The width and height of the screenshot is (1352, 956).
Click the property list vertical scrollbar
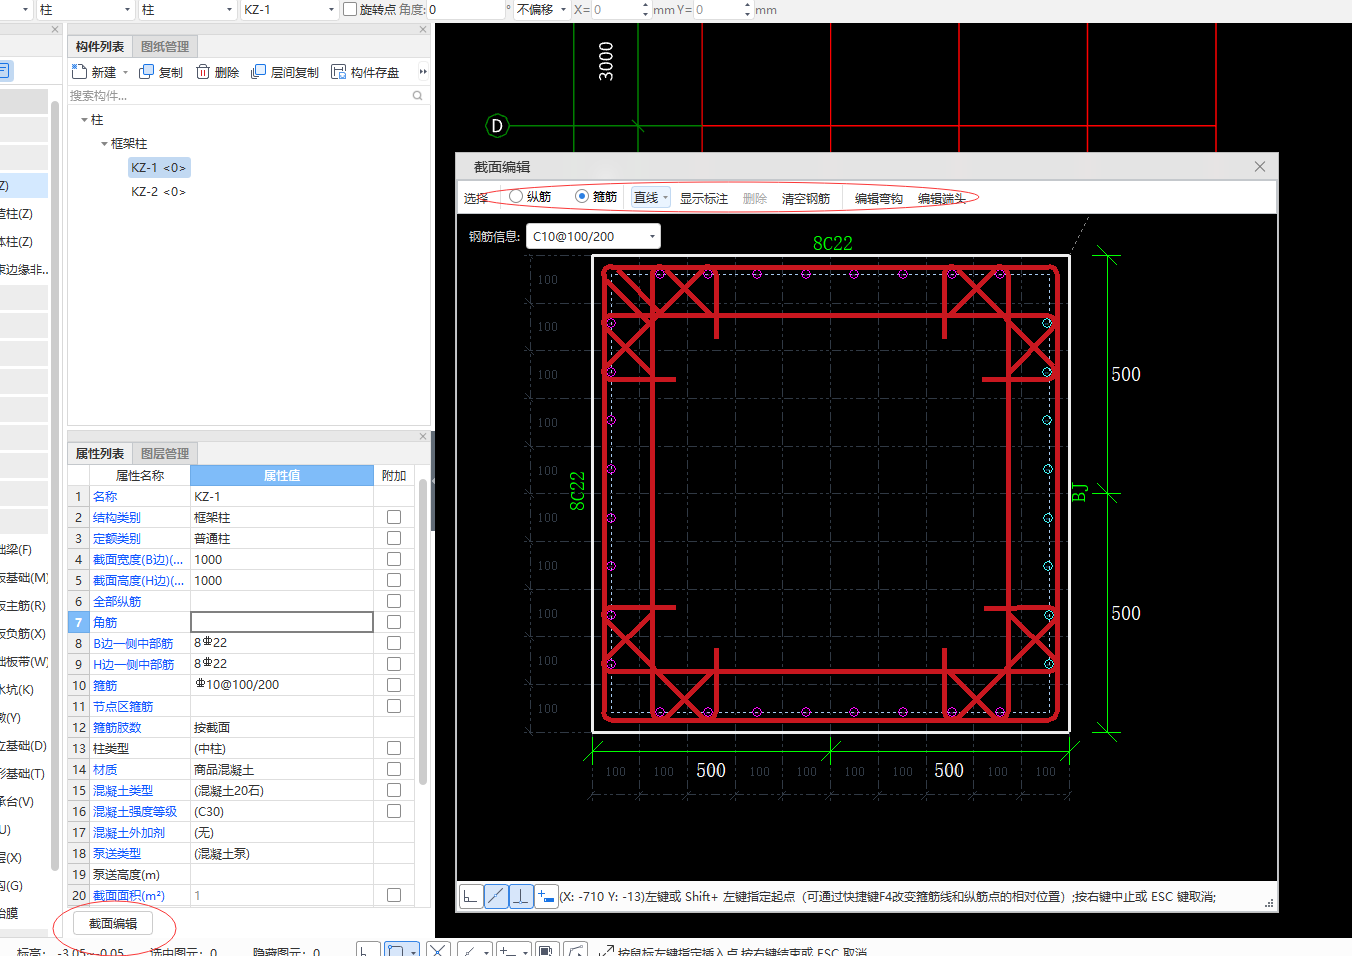pyautogui.click(x=423, y=630)
